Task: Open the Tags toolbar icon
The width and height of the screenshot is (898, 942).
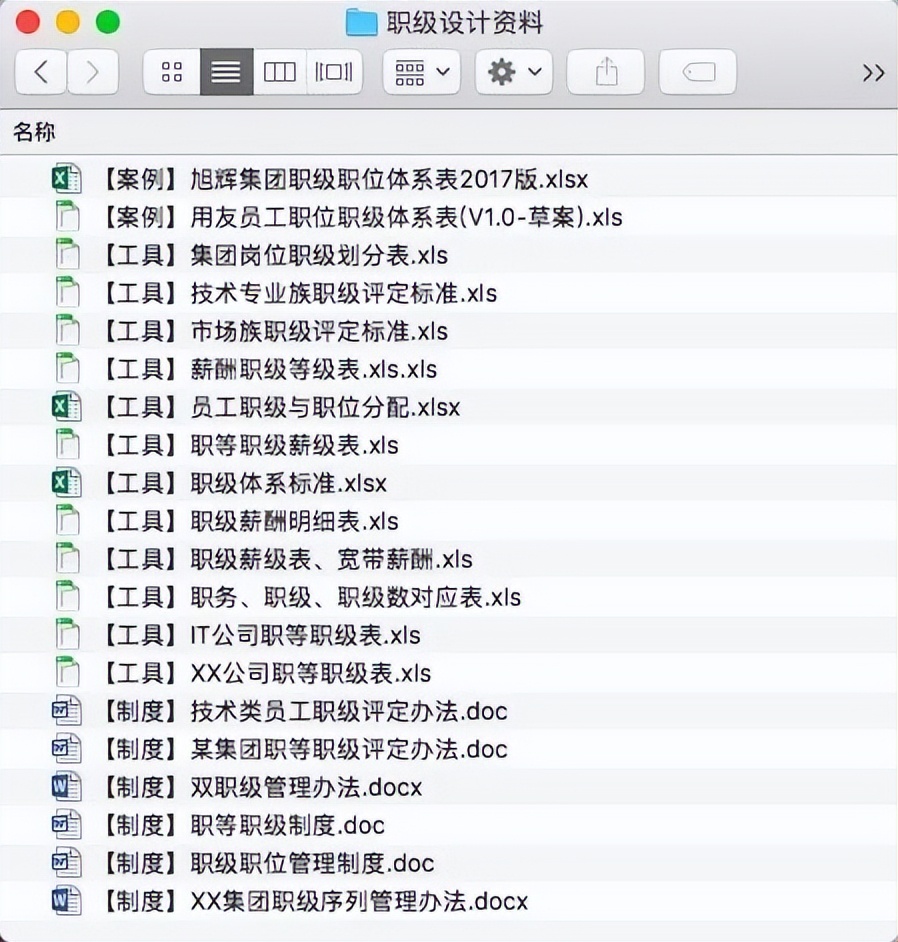Action: point(697,71)
